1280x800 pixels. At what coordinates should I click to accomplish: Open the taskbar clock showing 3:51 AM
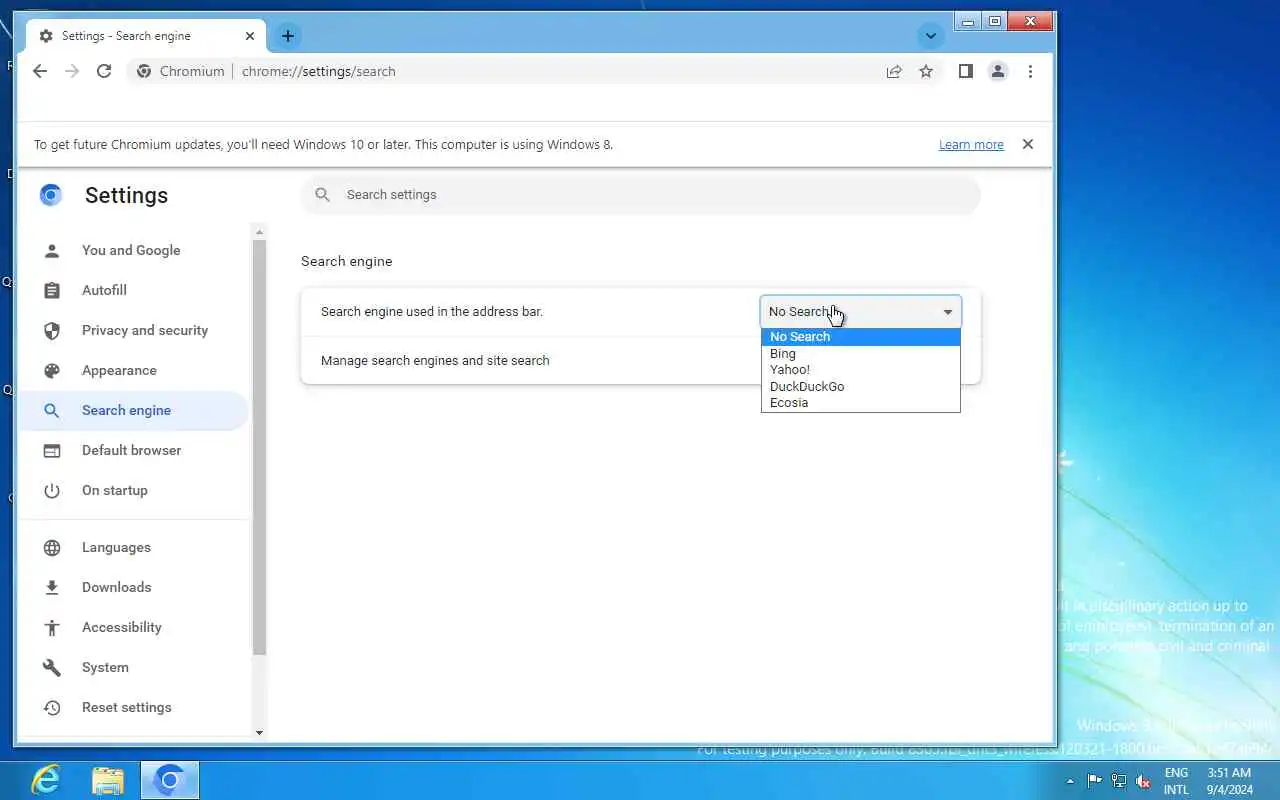click(1229, 781)
